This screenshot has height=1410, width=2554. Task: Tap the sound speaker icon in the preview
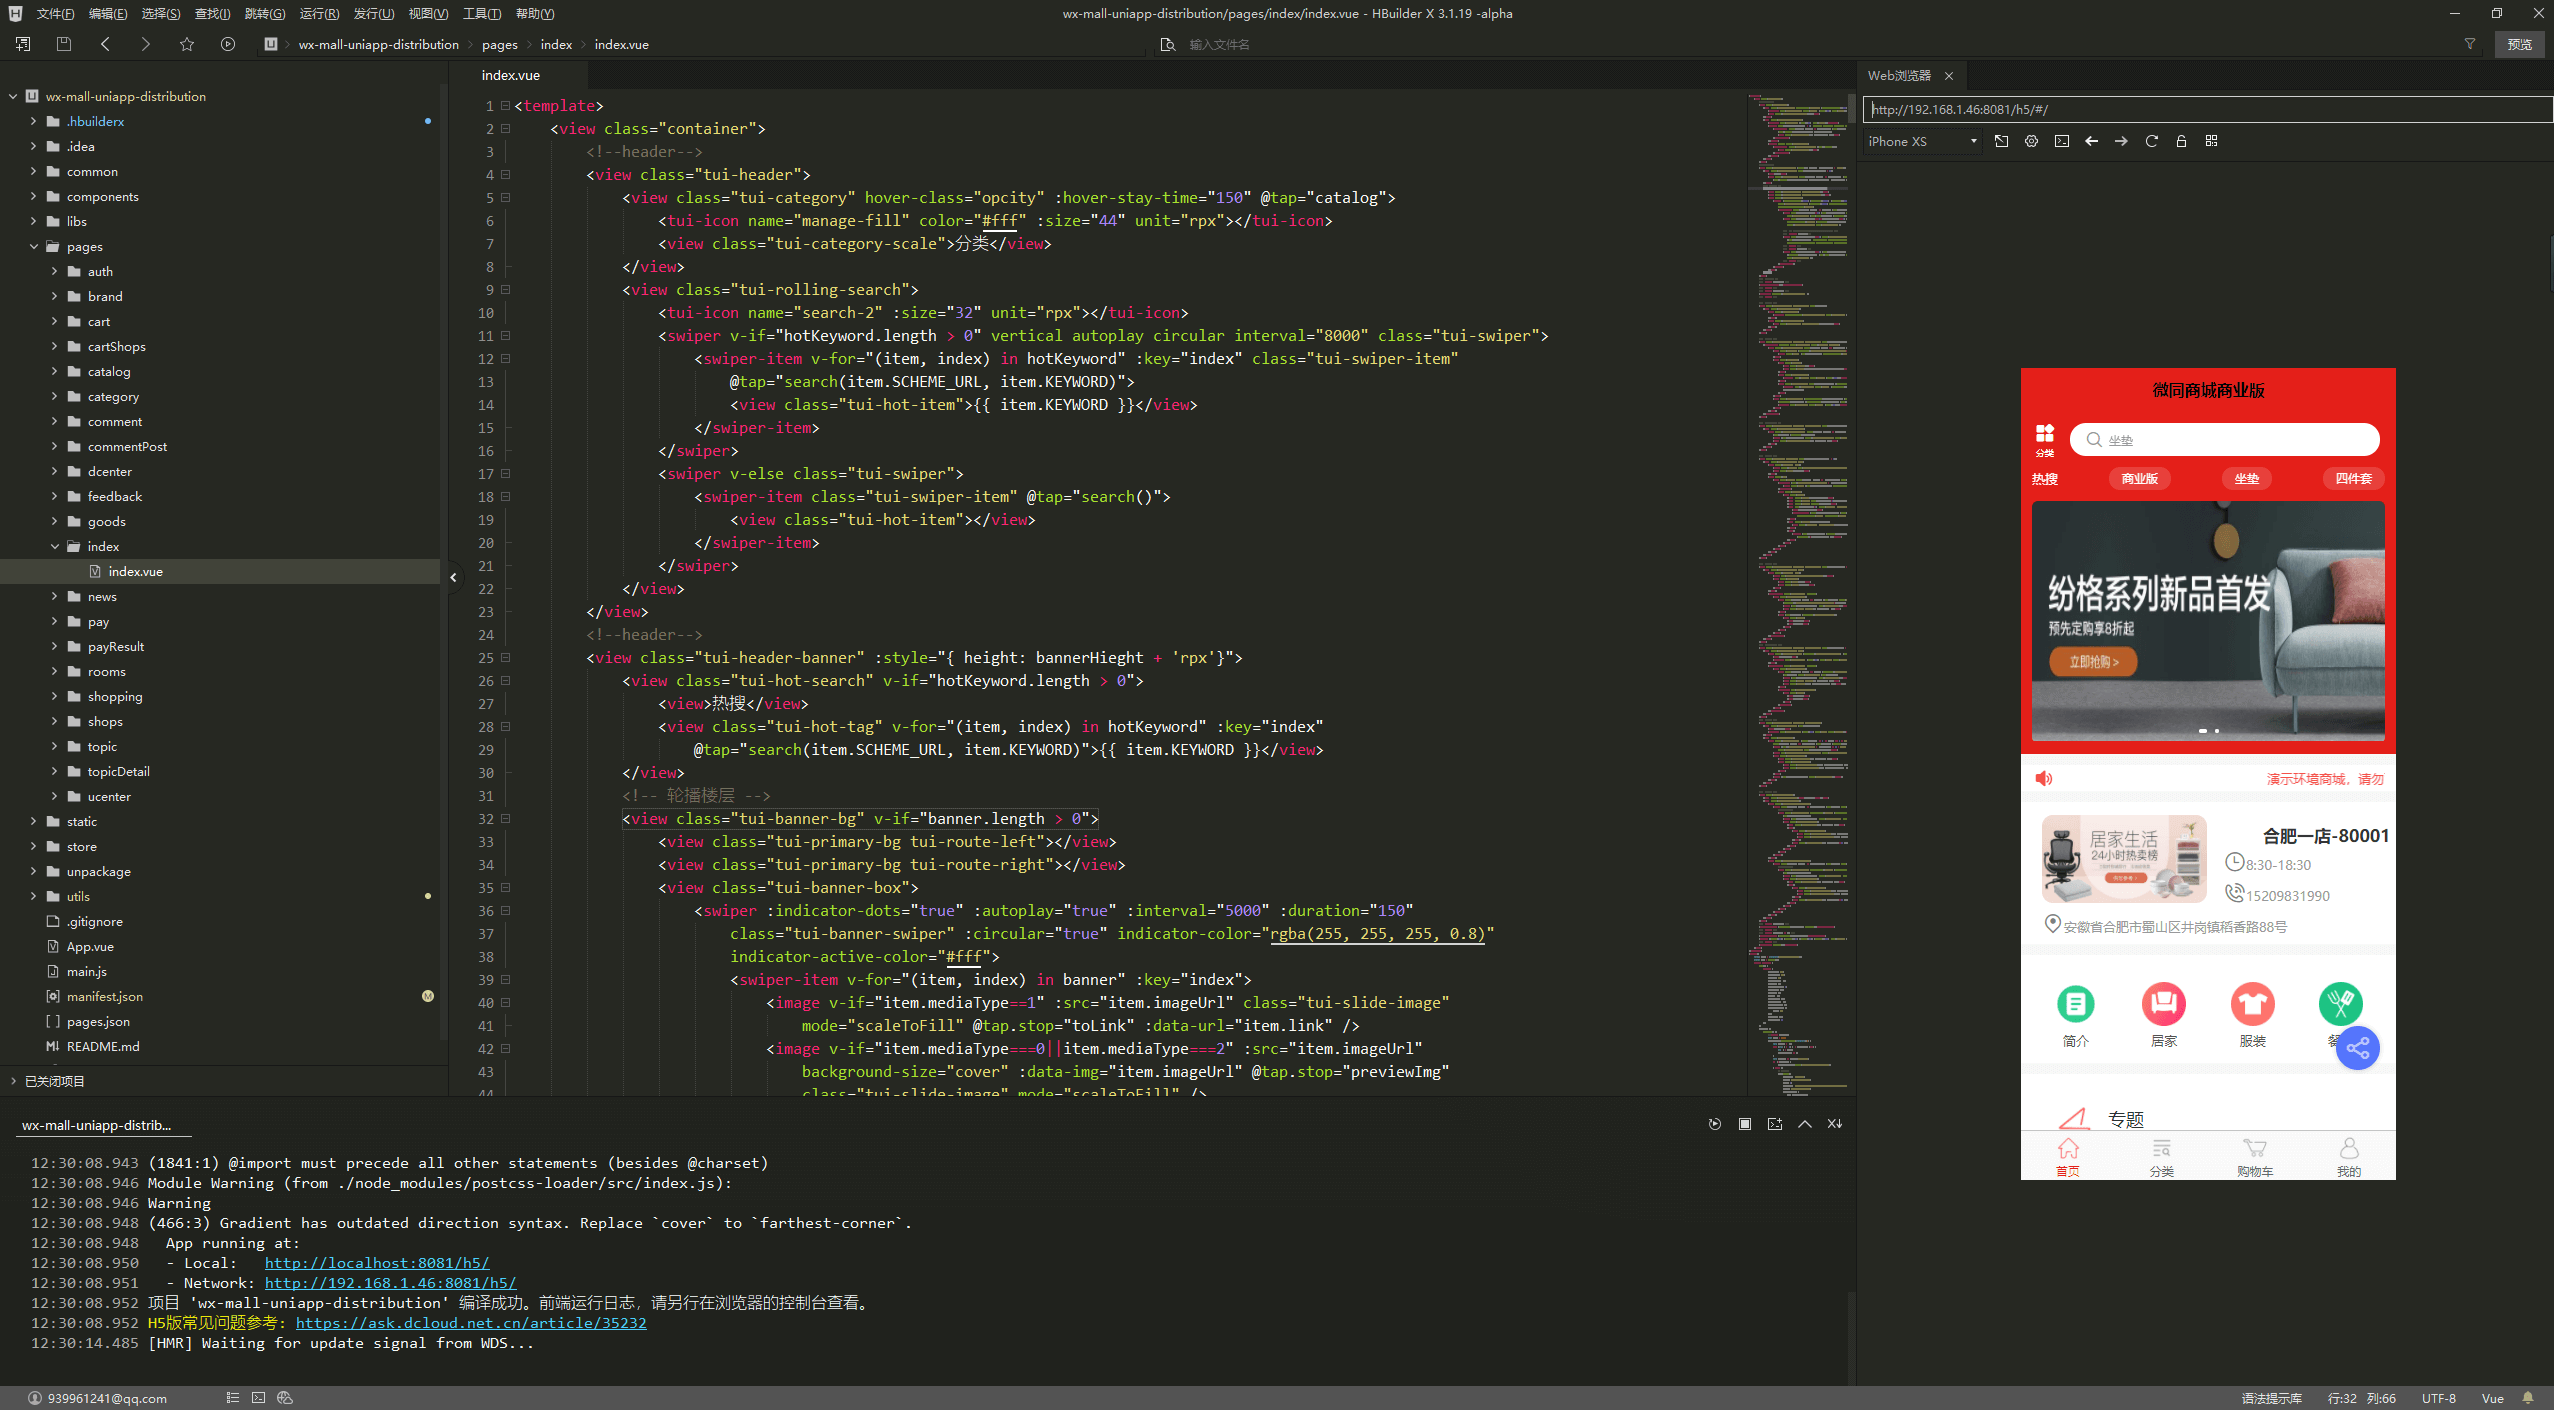pos(2043,778)
